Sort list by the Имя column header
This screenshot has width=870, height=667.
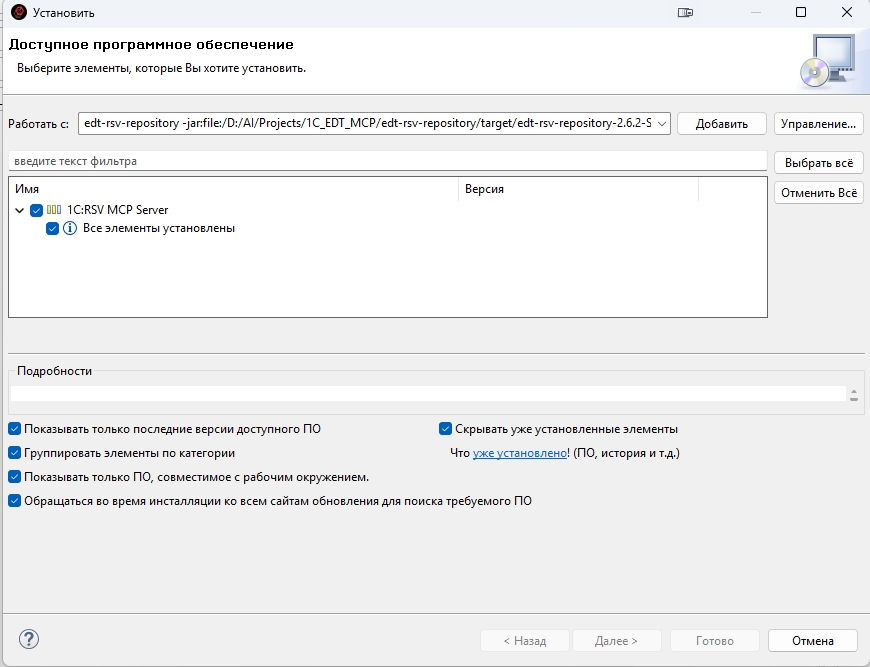(232, 189)
